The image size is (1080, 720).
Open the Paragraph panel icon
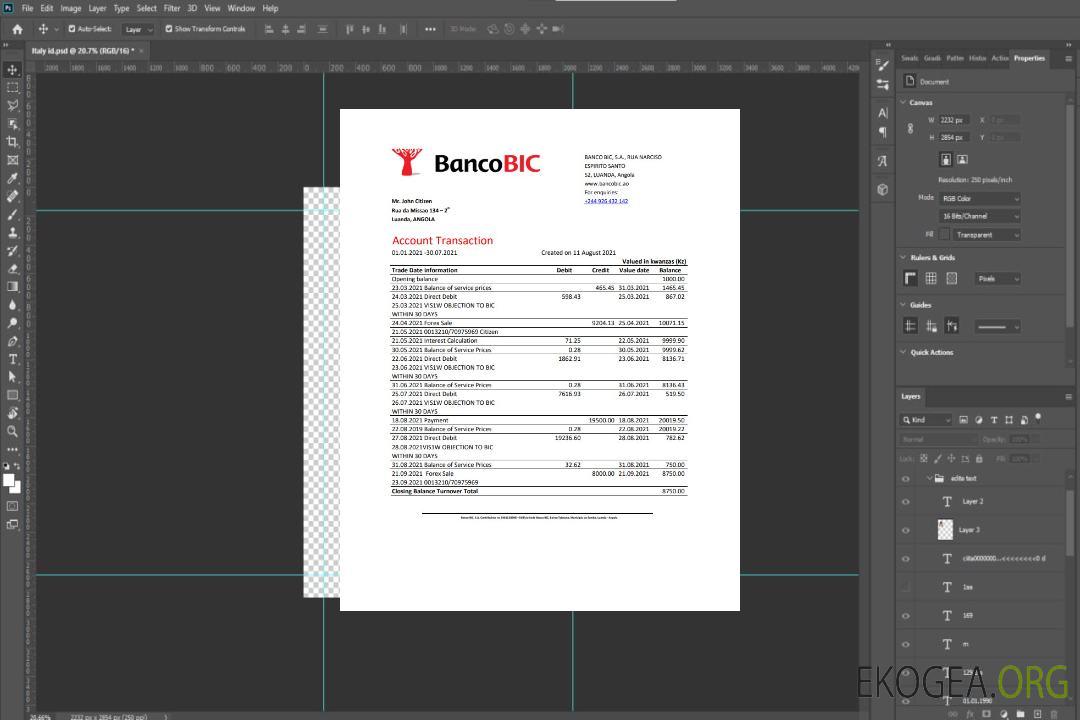pyautogui.click(x=883, y=132)
